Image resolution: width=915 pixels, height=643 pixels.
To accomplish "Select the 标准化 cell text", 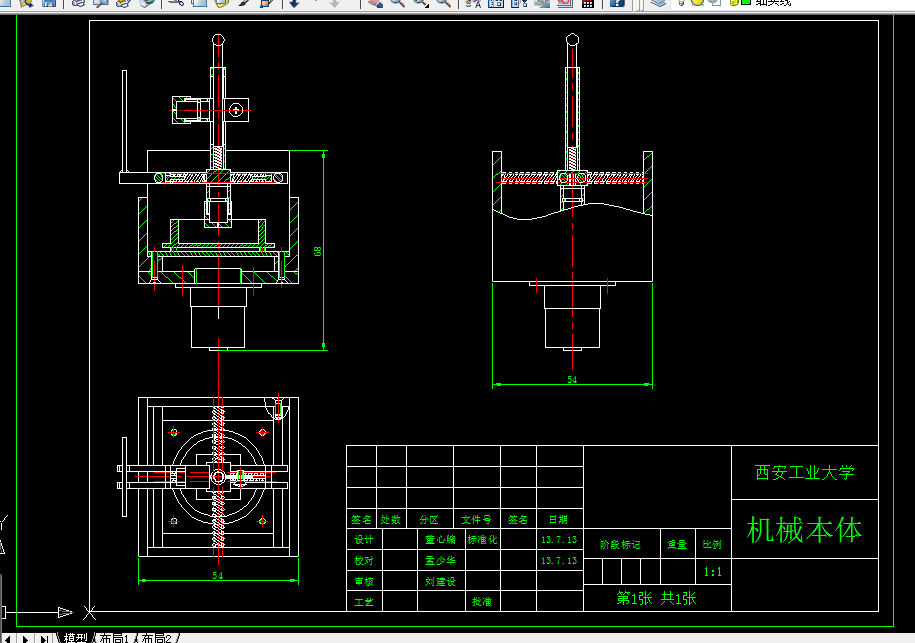I will pos(482,540).
